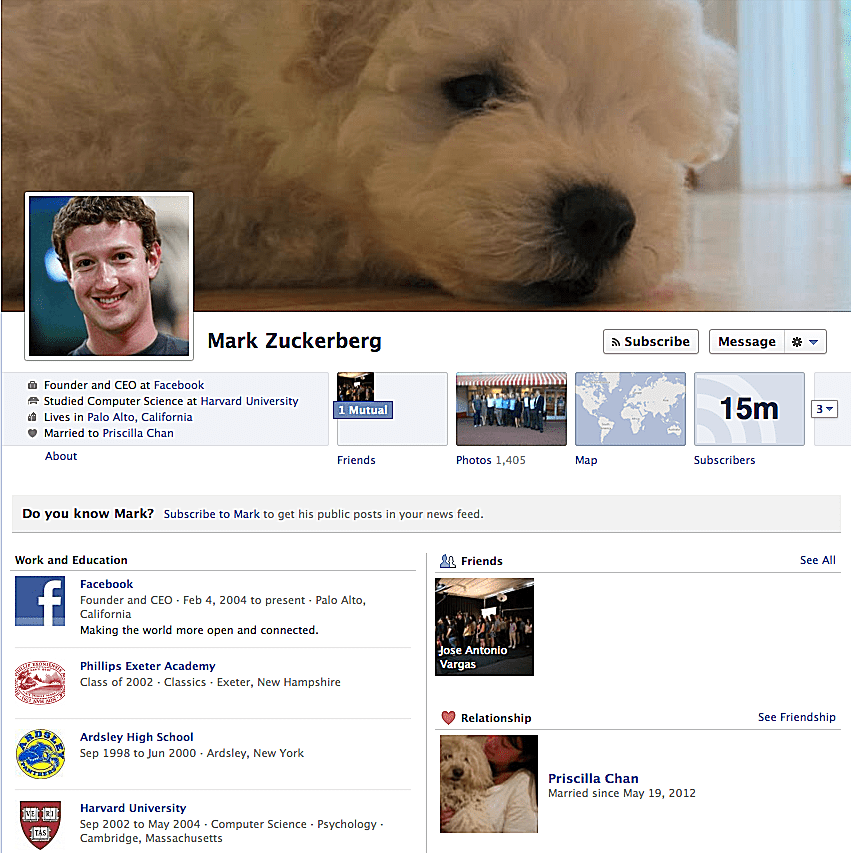Open Mark Zuckerberg's profile picture
851x853 pixels.
click(109, 276)
